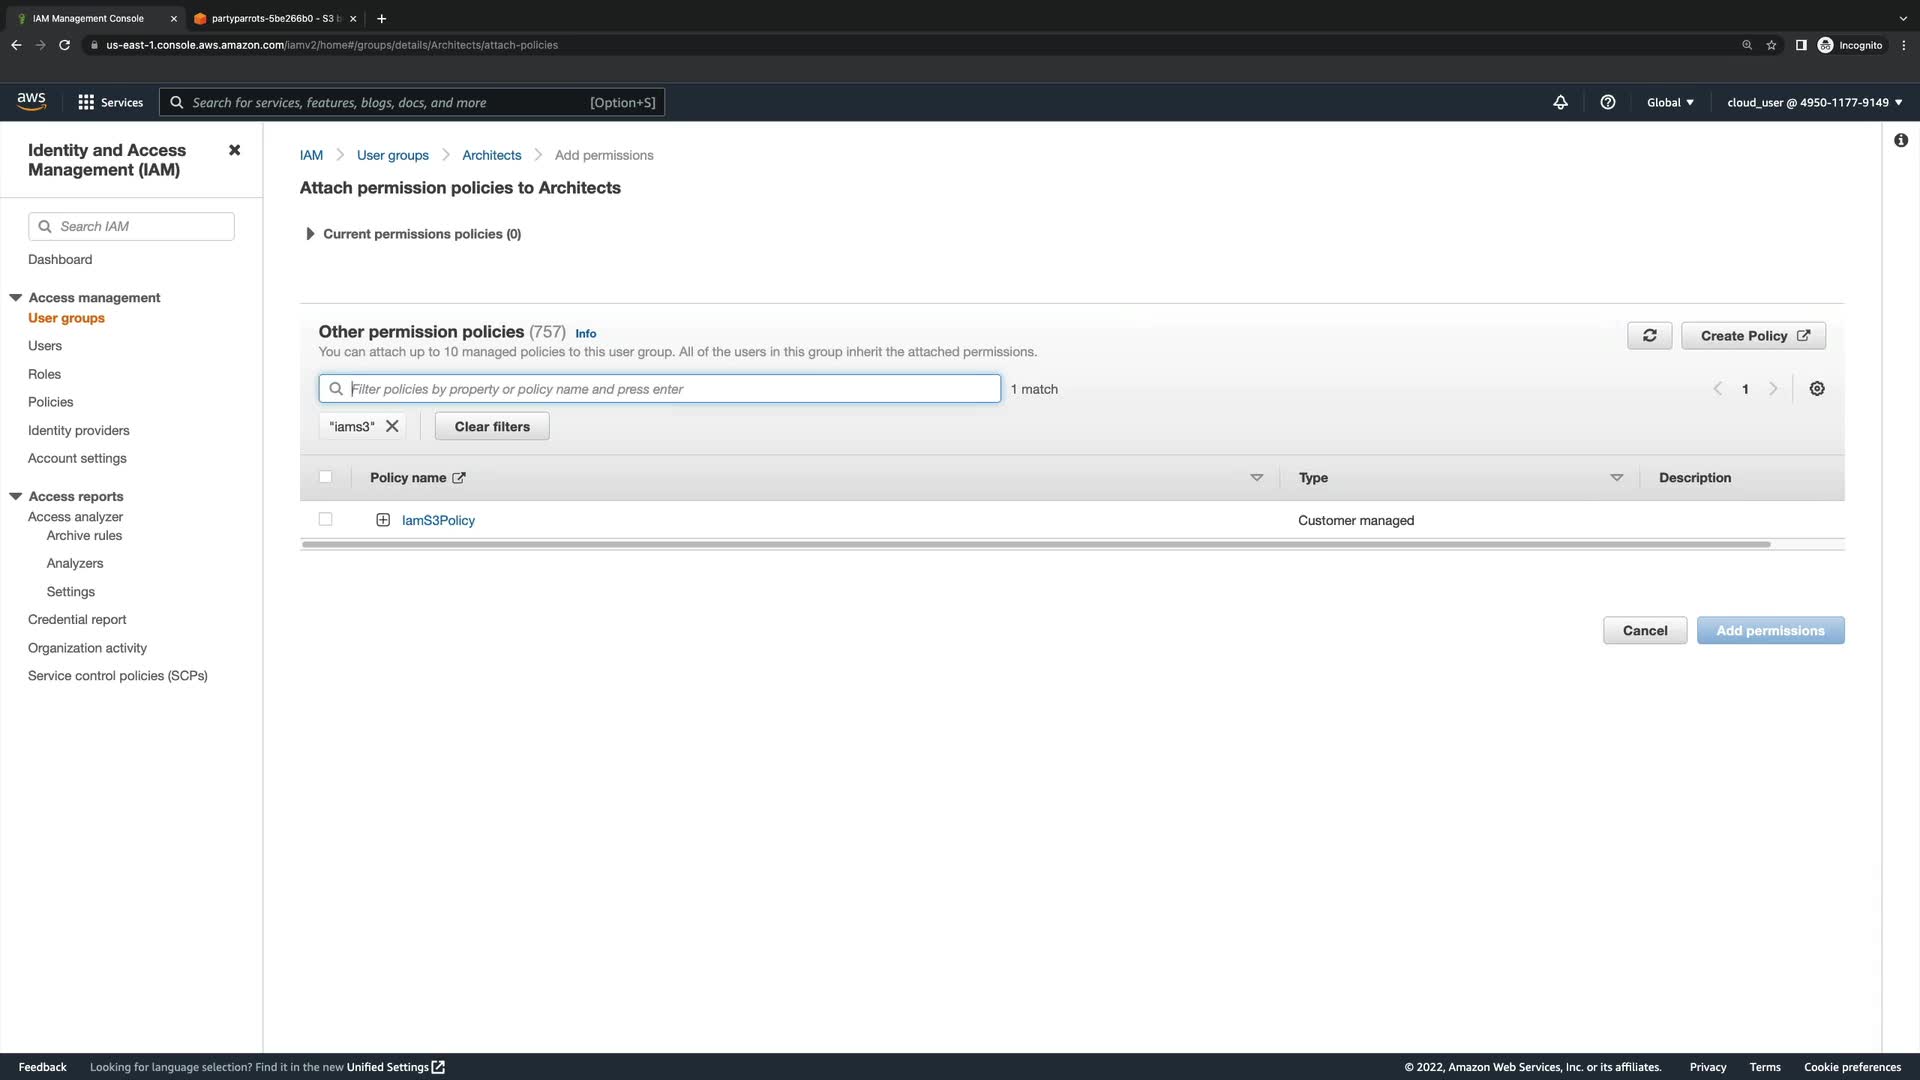
Task: Switch to the partyparrots S3 browser tab
Action: tap(270, 18)
